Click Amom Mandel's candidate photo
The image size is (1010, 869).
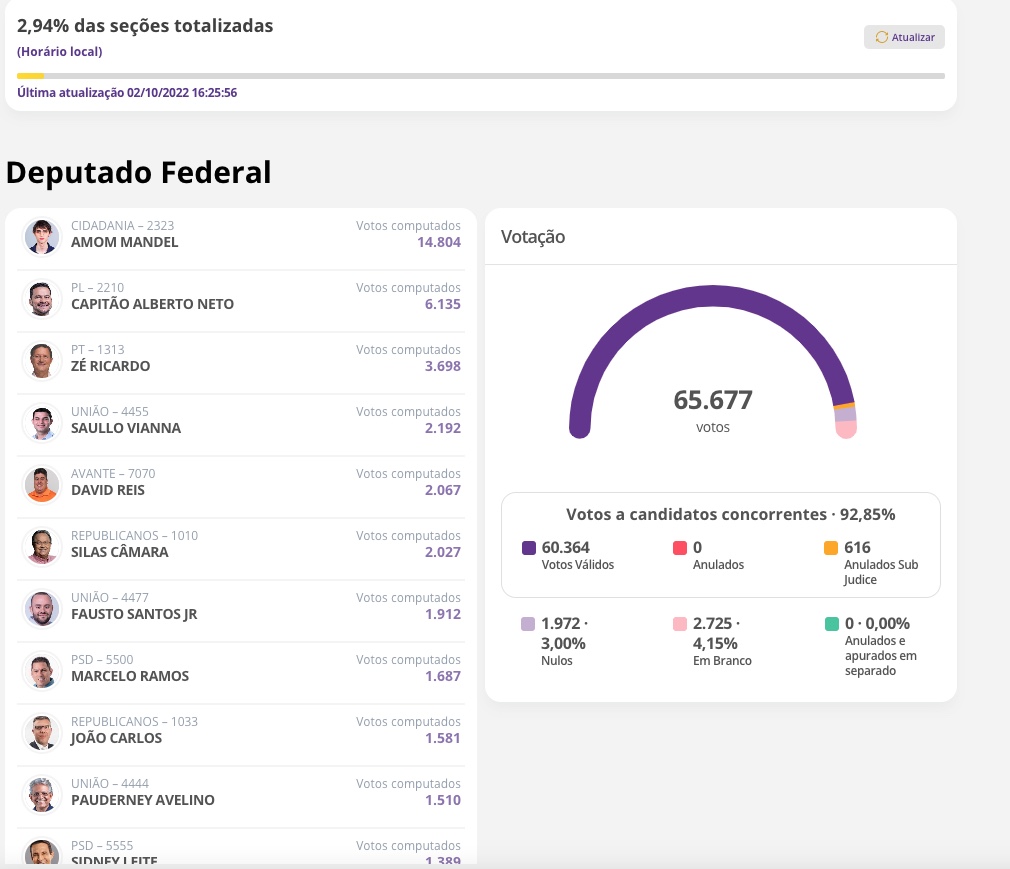click(x=42, y=236)
